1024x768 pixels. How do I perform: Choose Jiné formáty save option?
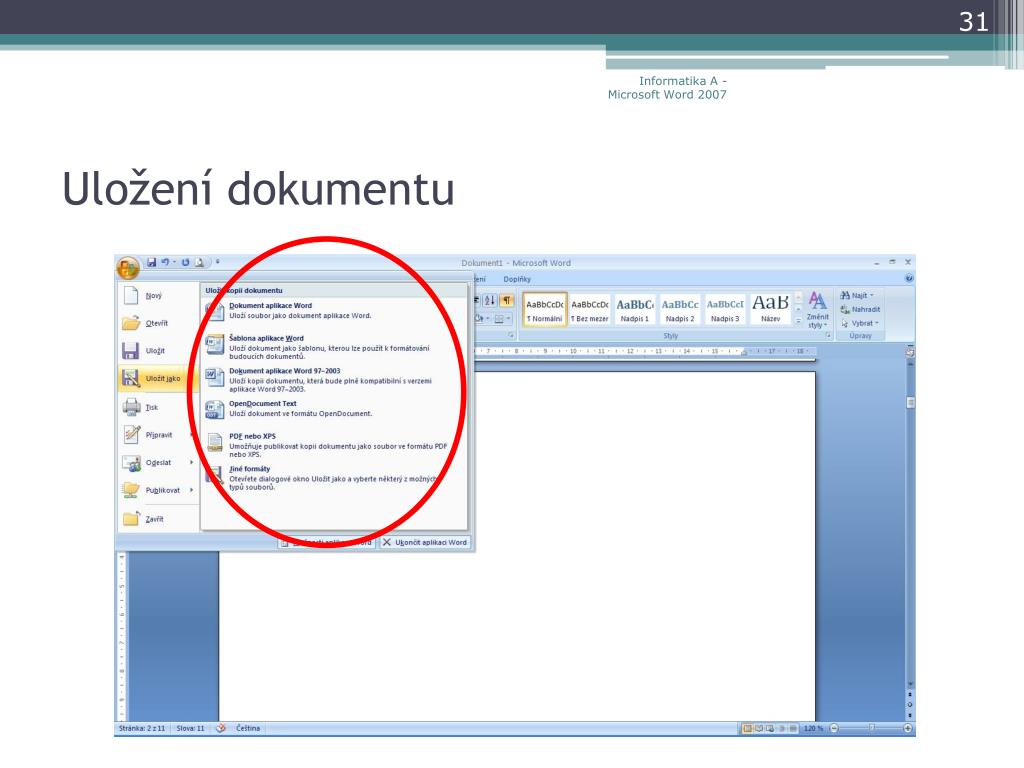coord(334,477)
